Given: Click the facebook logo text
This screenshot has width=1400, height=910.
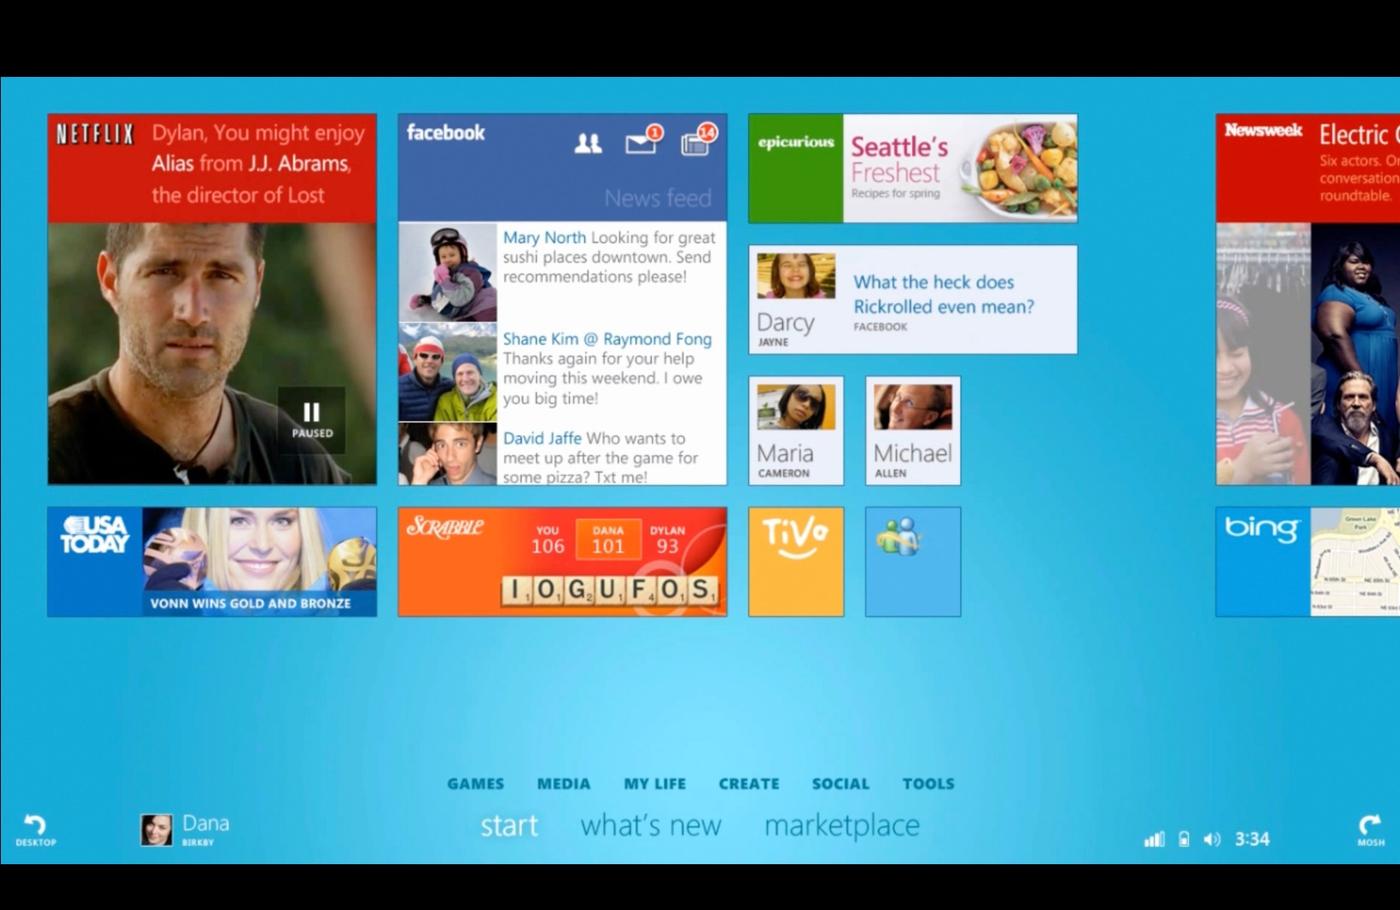Looking at the screenshot, I should [446, 132].
